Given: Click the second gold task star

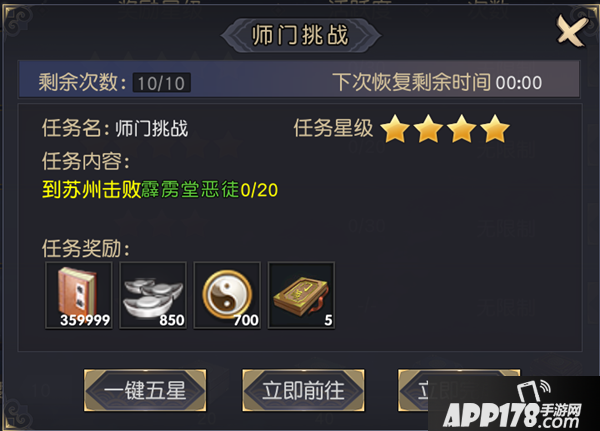Looking at the screenshot, I should [x=428, y=129].
